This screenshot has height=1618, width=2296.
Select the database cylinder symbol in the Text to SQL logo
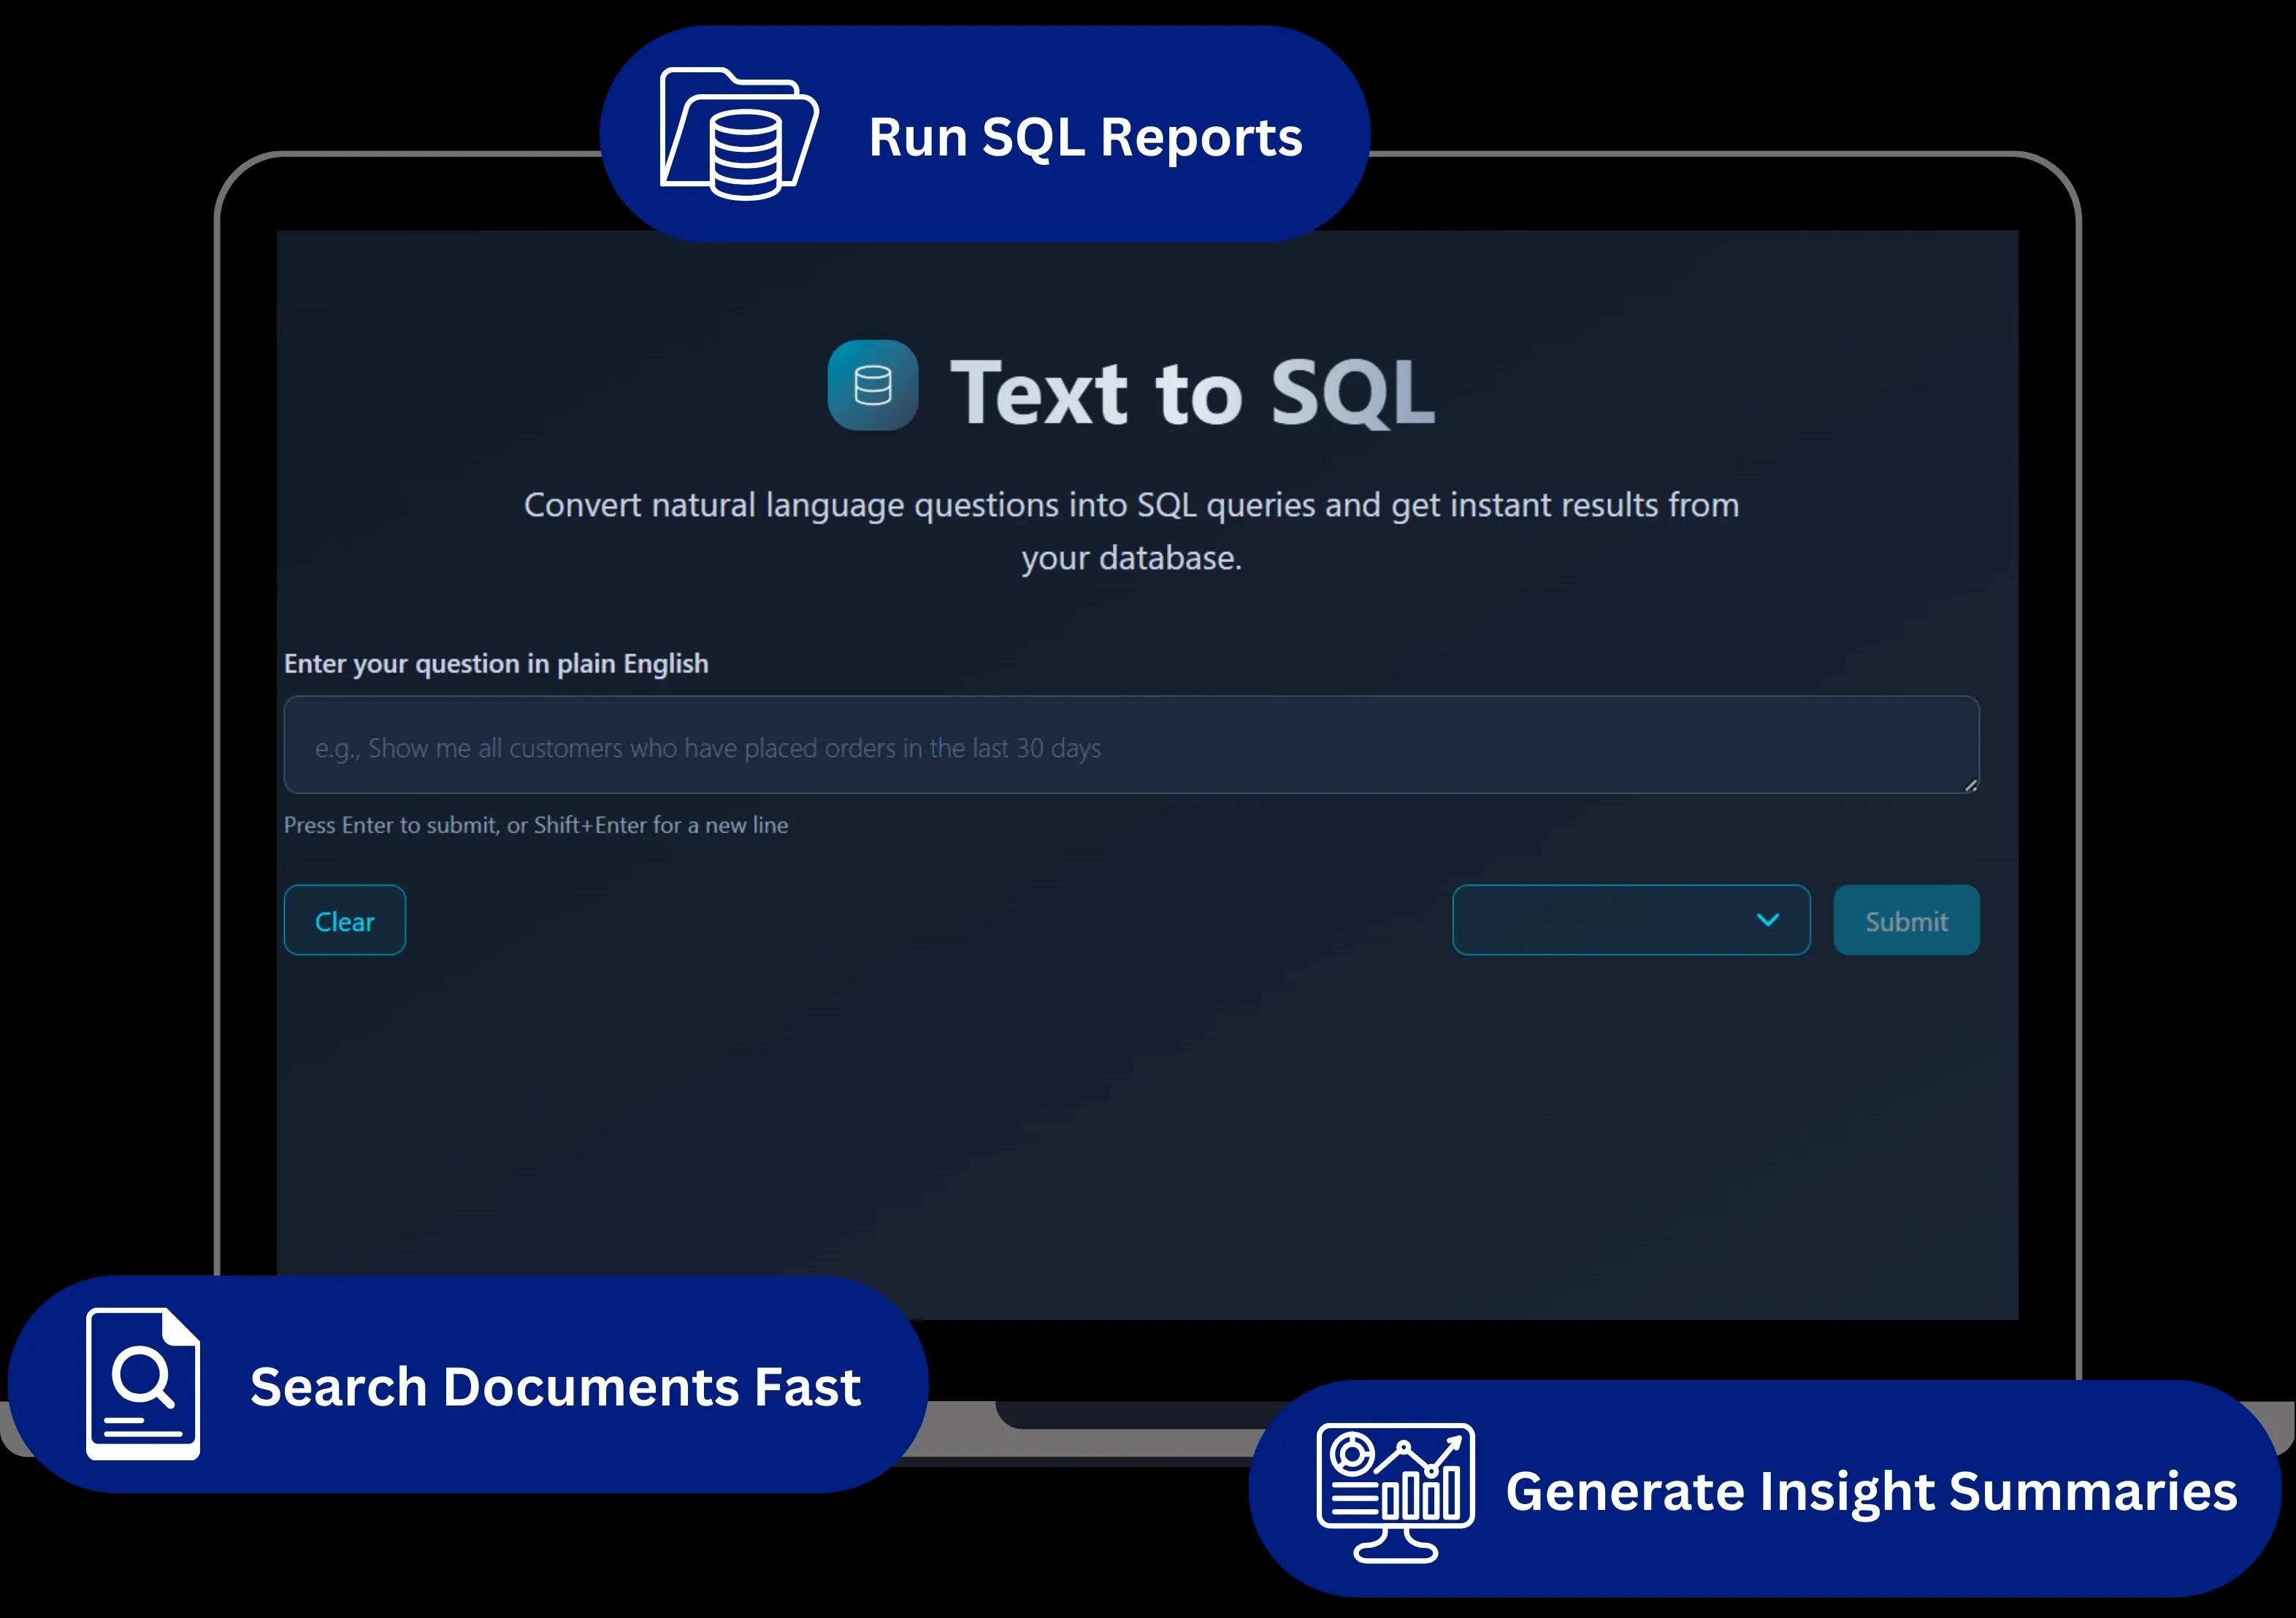coord(871,388)
